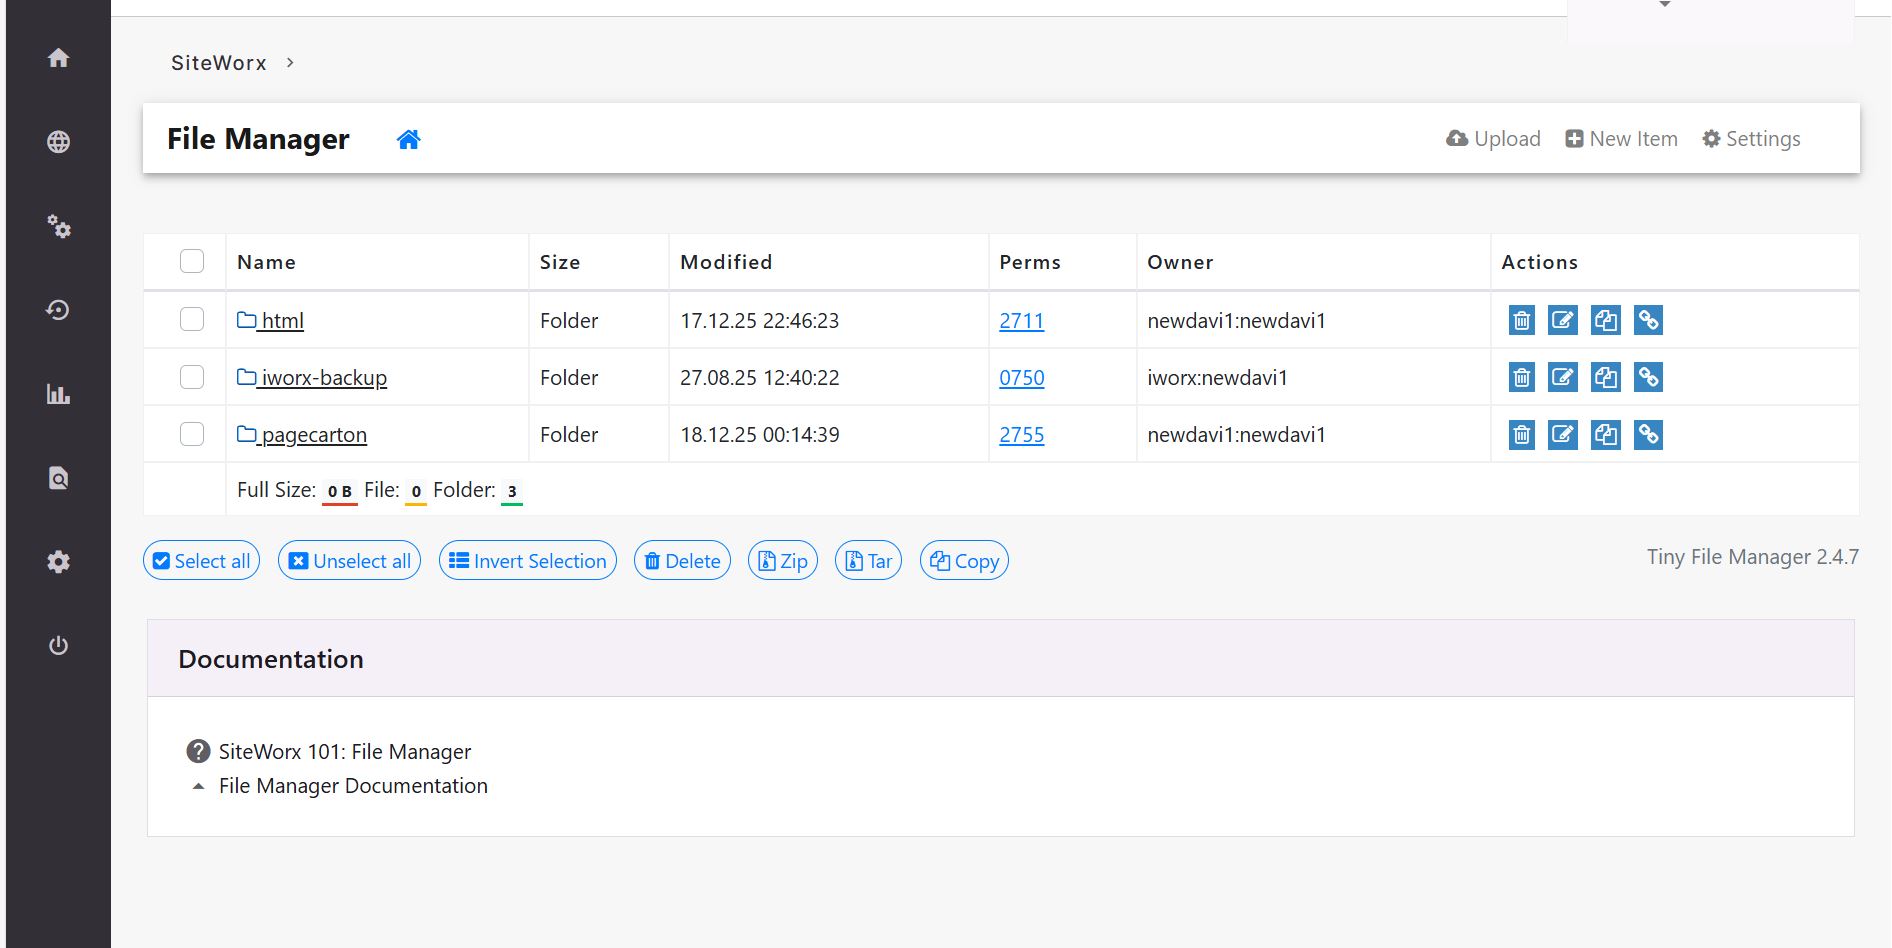The image size is (1892, 948).
Task: Open the statistics bar chart sidebar icon
Action: coord(59,394)
